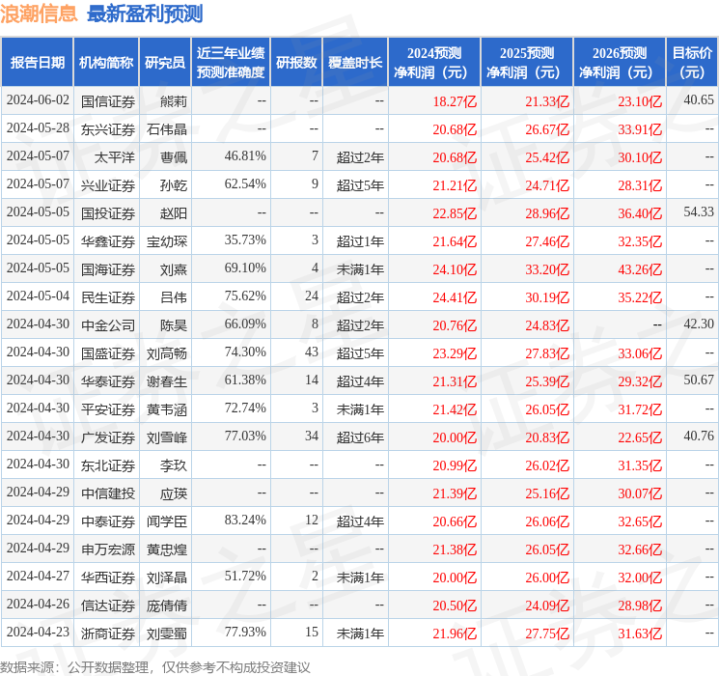The image size is (719, 676).
Task: Select the 华鑫证券 institution cell
Action: (x=108, y=241)
